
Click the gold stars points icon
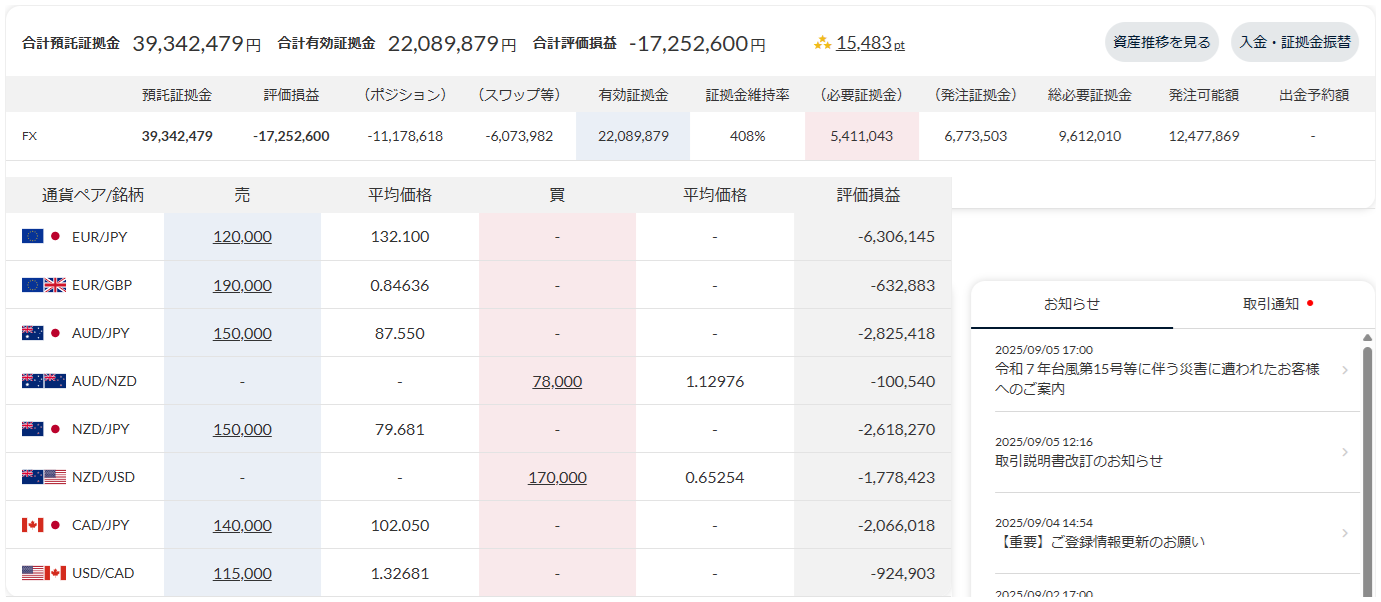822,43
